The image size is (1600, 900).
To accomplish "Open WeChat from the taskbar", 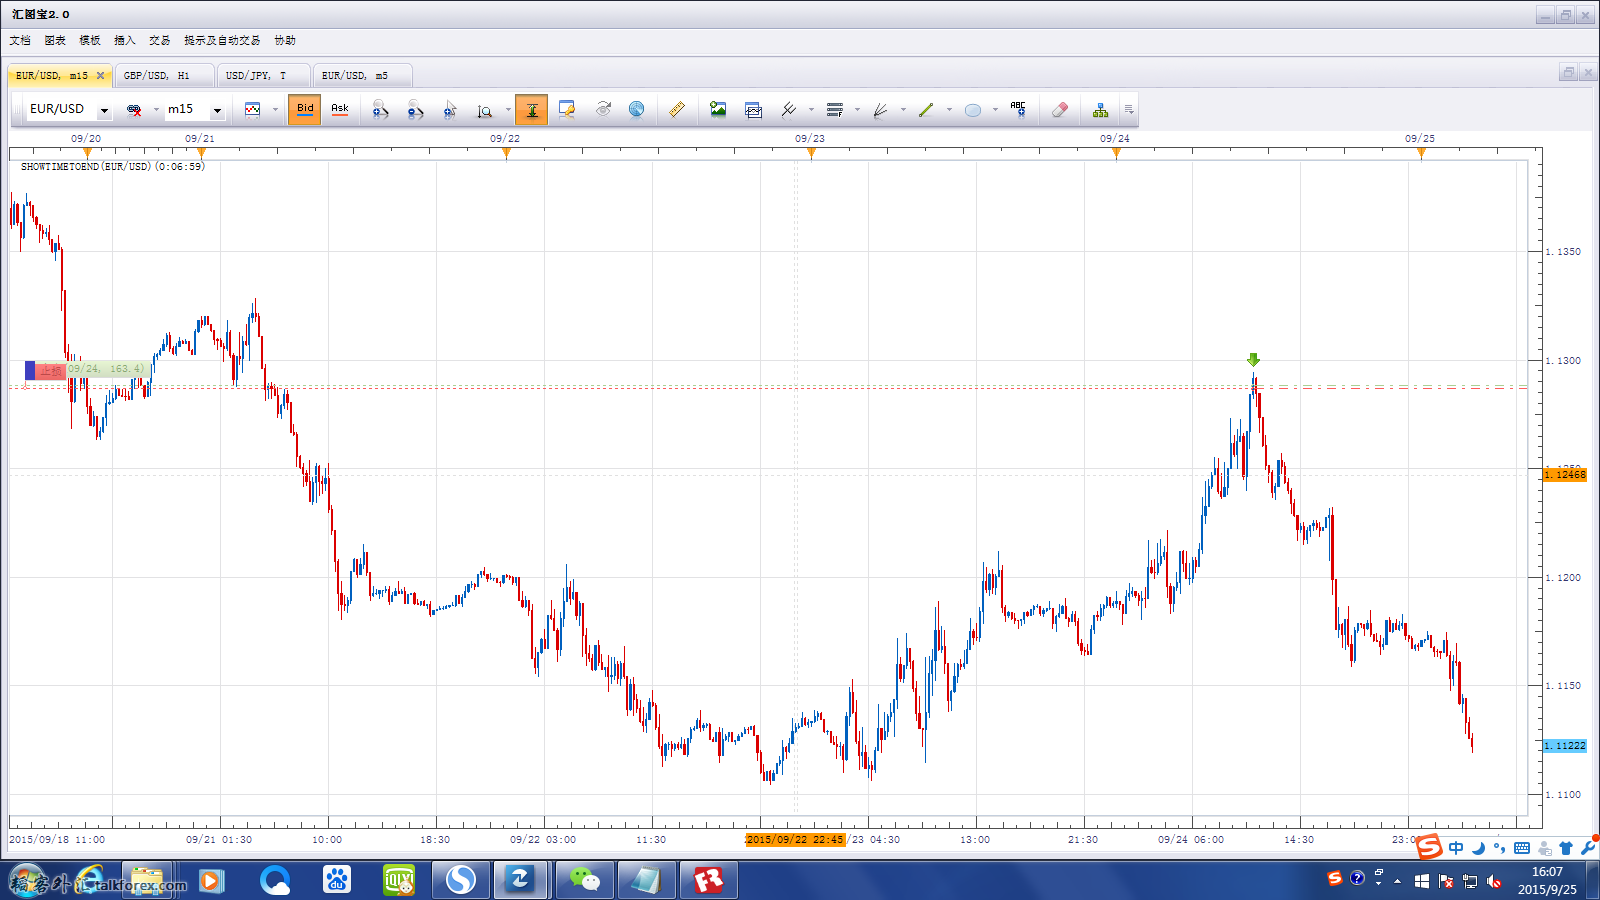I will [585, 880].
